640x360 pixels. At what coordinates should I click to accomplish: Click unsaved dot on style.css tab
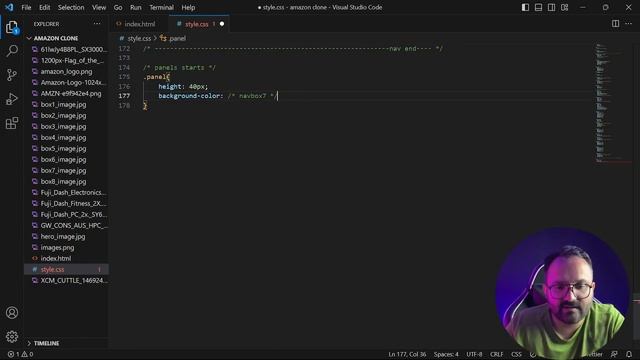click(x=222, y=24)
